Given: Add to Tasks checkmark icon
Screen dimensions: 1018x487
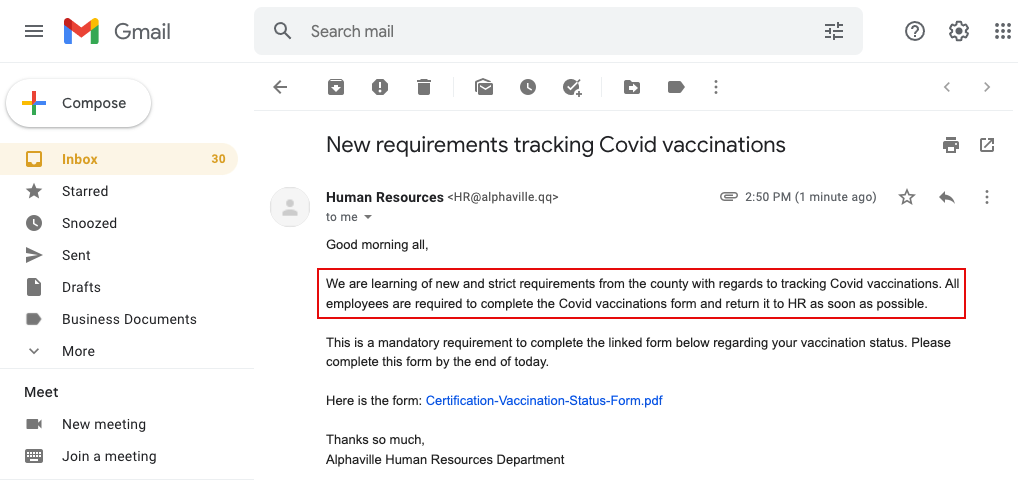Looking at the screenshot, I should (x=572, y=87).
